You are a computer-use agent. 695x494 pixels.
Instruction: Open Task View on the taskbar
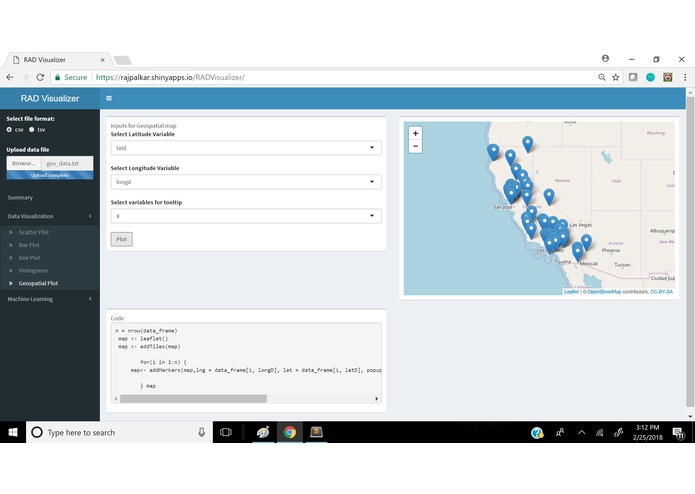coord(226,432)
